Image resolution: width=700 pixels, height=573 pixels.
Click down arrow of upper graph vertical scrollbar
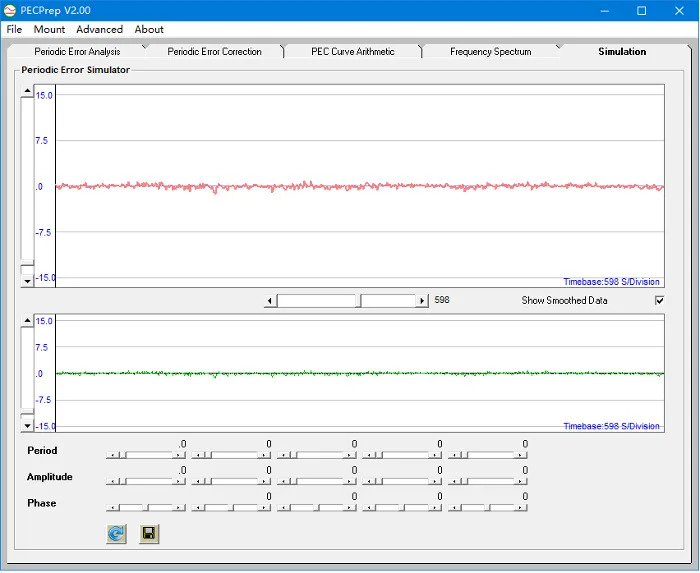point(28,282)
